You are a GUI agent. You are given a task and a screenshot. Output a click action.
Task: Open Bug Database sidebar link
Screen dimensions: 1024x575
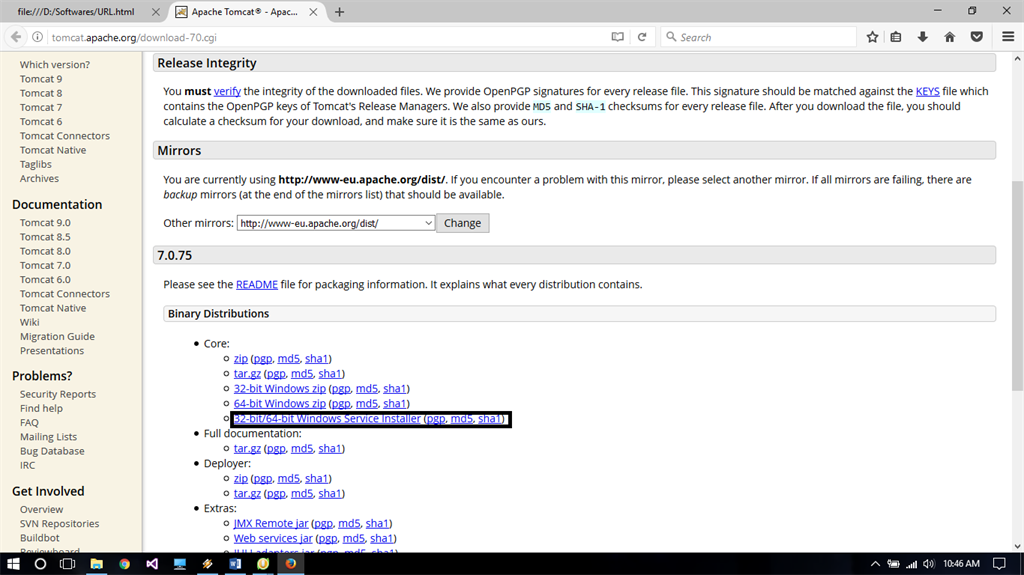[x=52, y=452]
